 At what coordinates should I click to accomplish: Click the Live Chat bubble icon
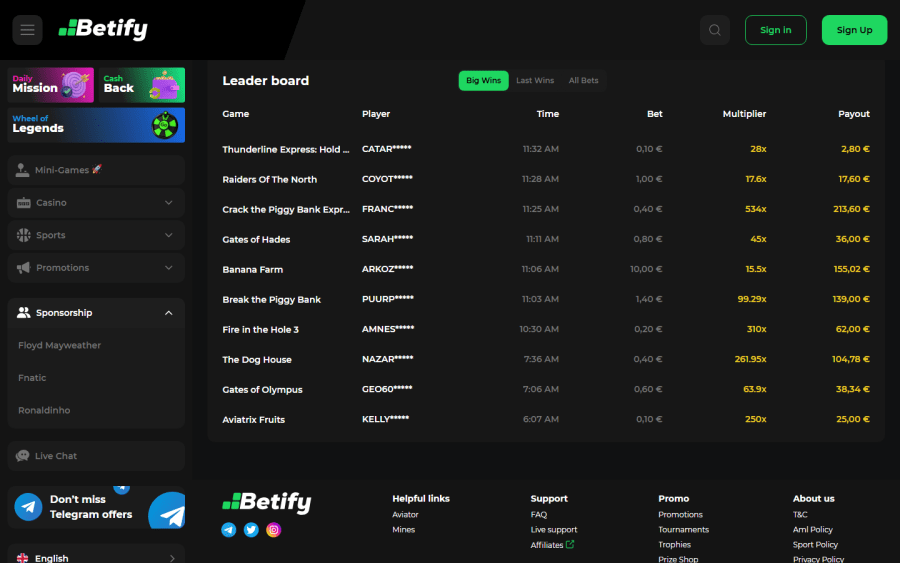pos(22,456)
